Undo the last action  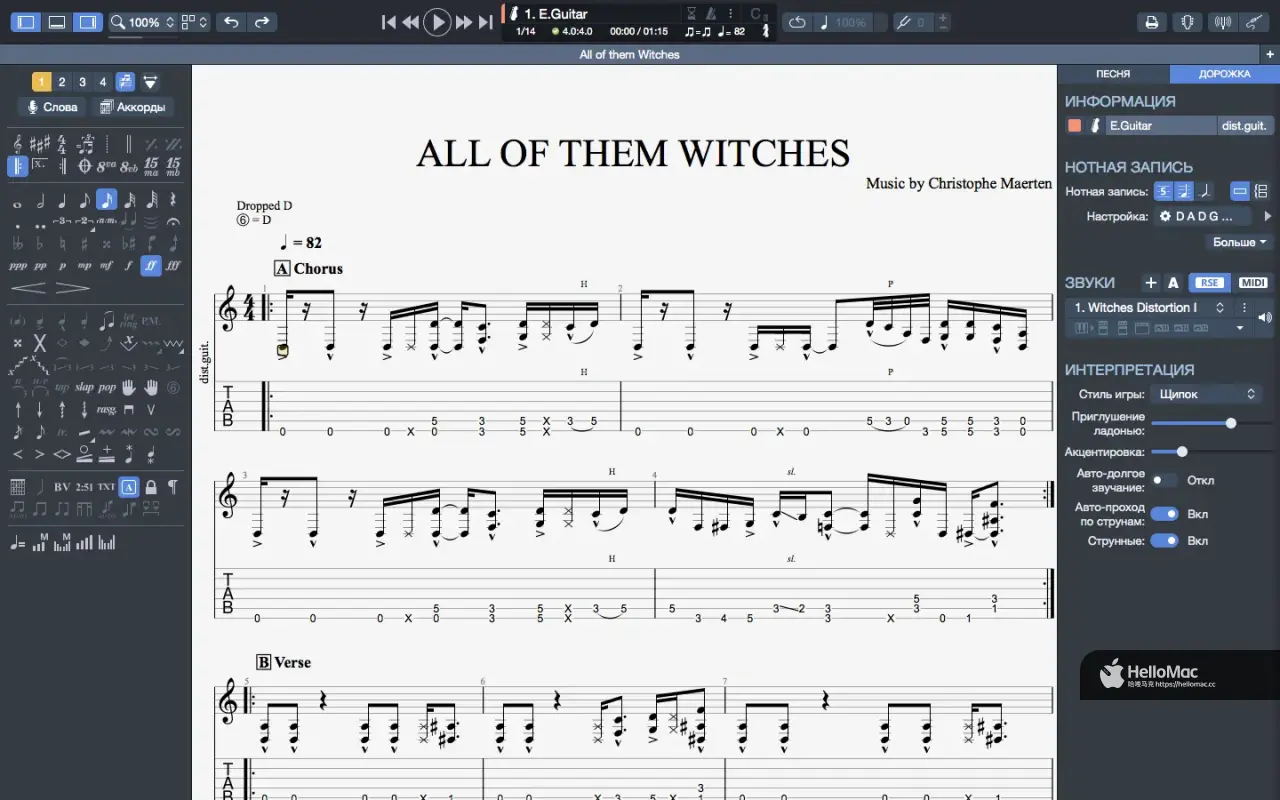pyautogui.click(x=231, y=22)
